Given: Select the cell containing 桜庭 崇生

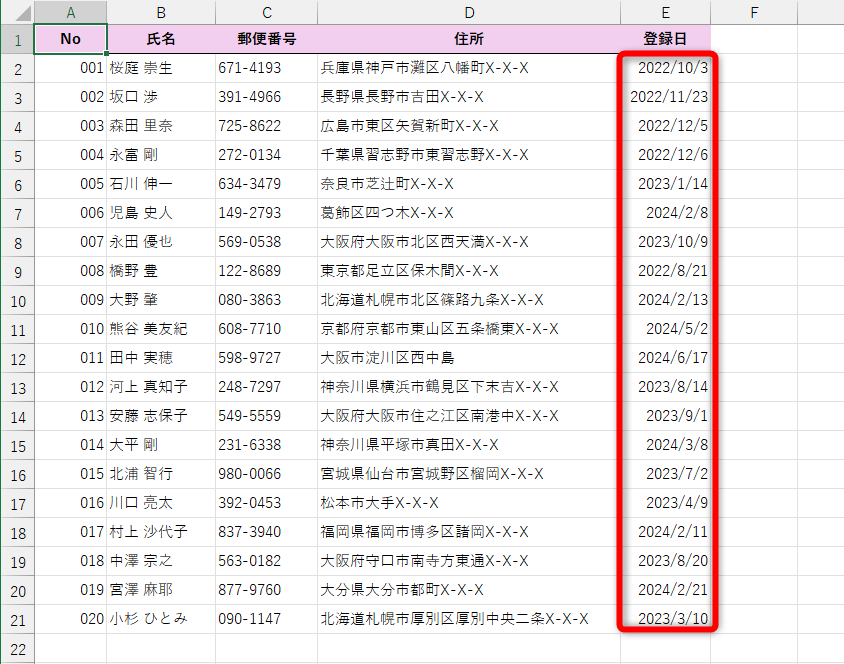Looking at the screenshot, I should click(x=160, y=68).
